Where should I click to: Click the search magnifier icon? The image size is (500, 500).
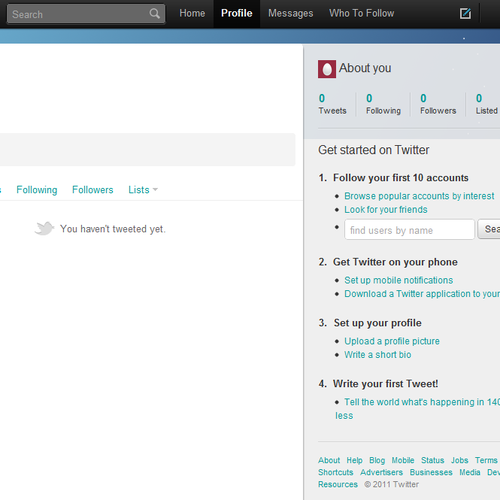[154, 14]
